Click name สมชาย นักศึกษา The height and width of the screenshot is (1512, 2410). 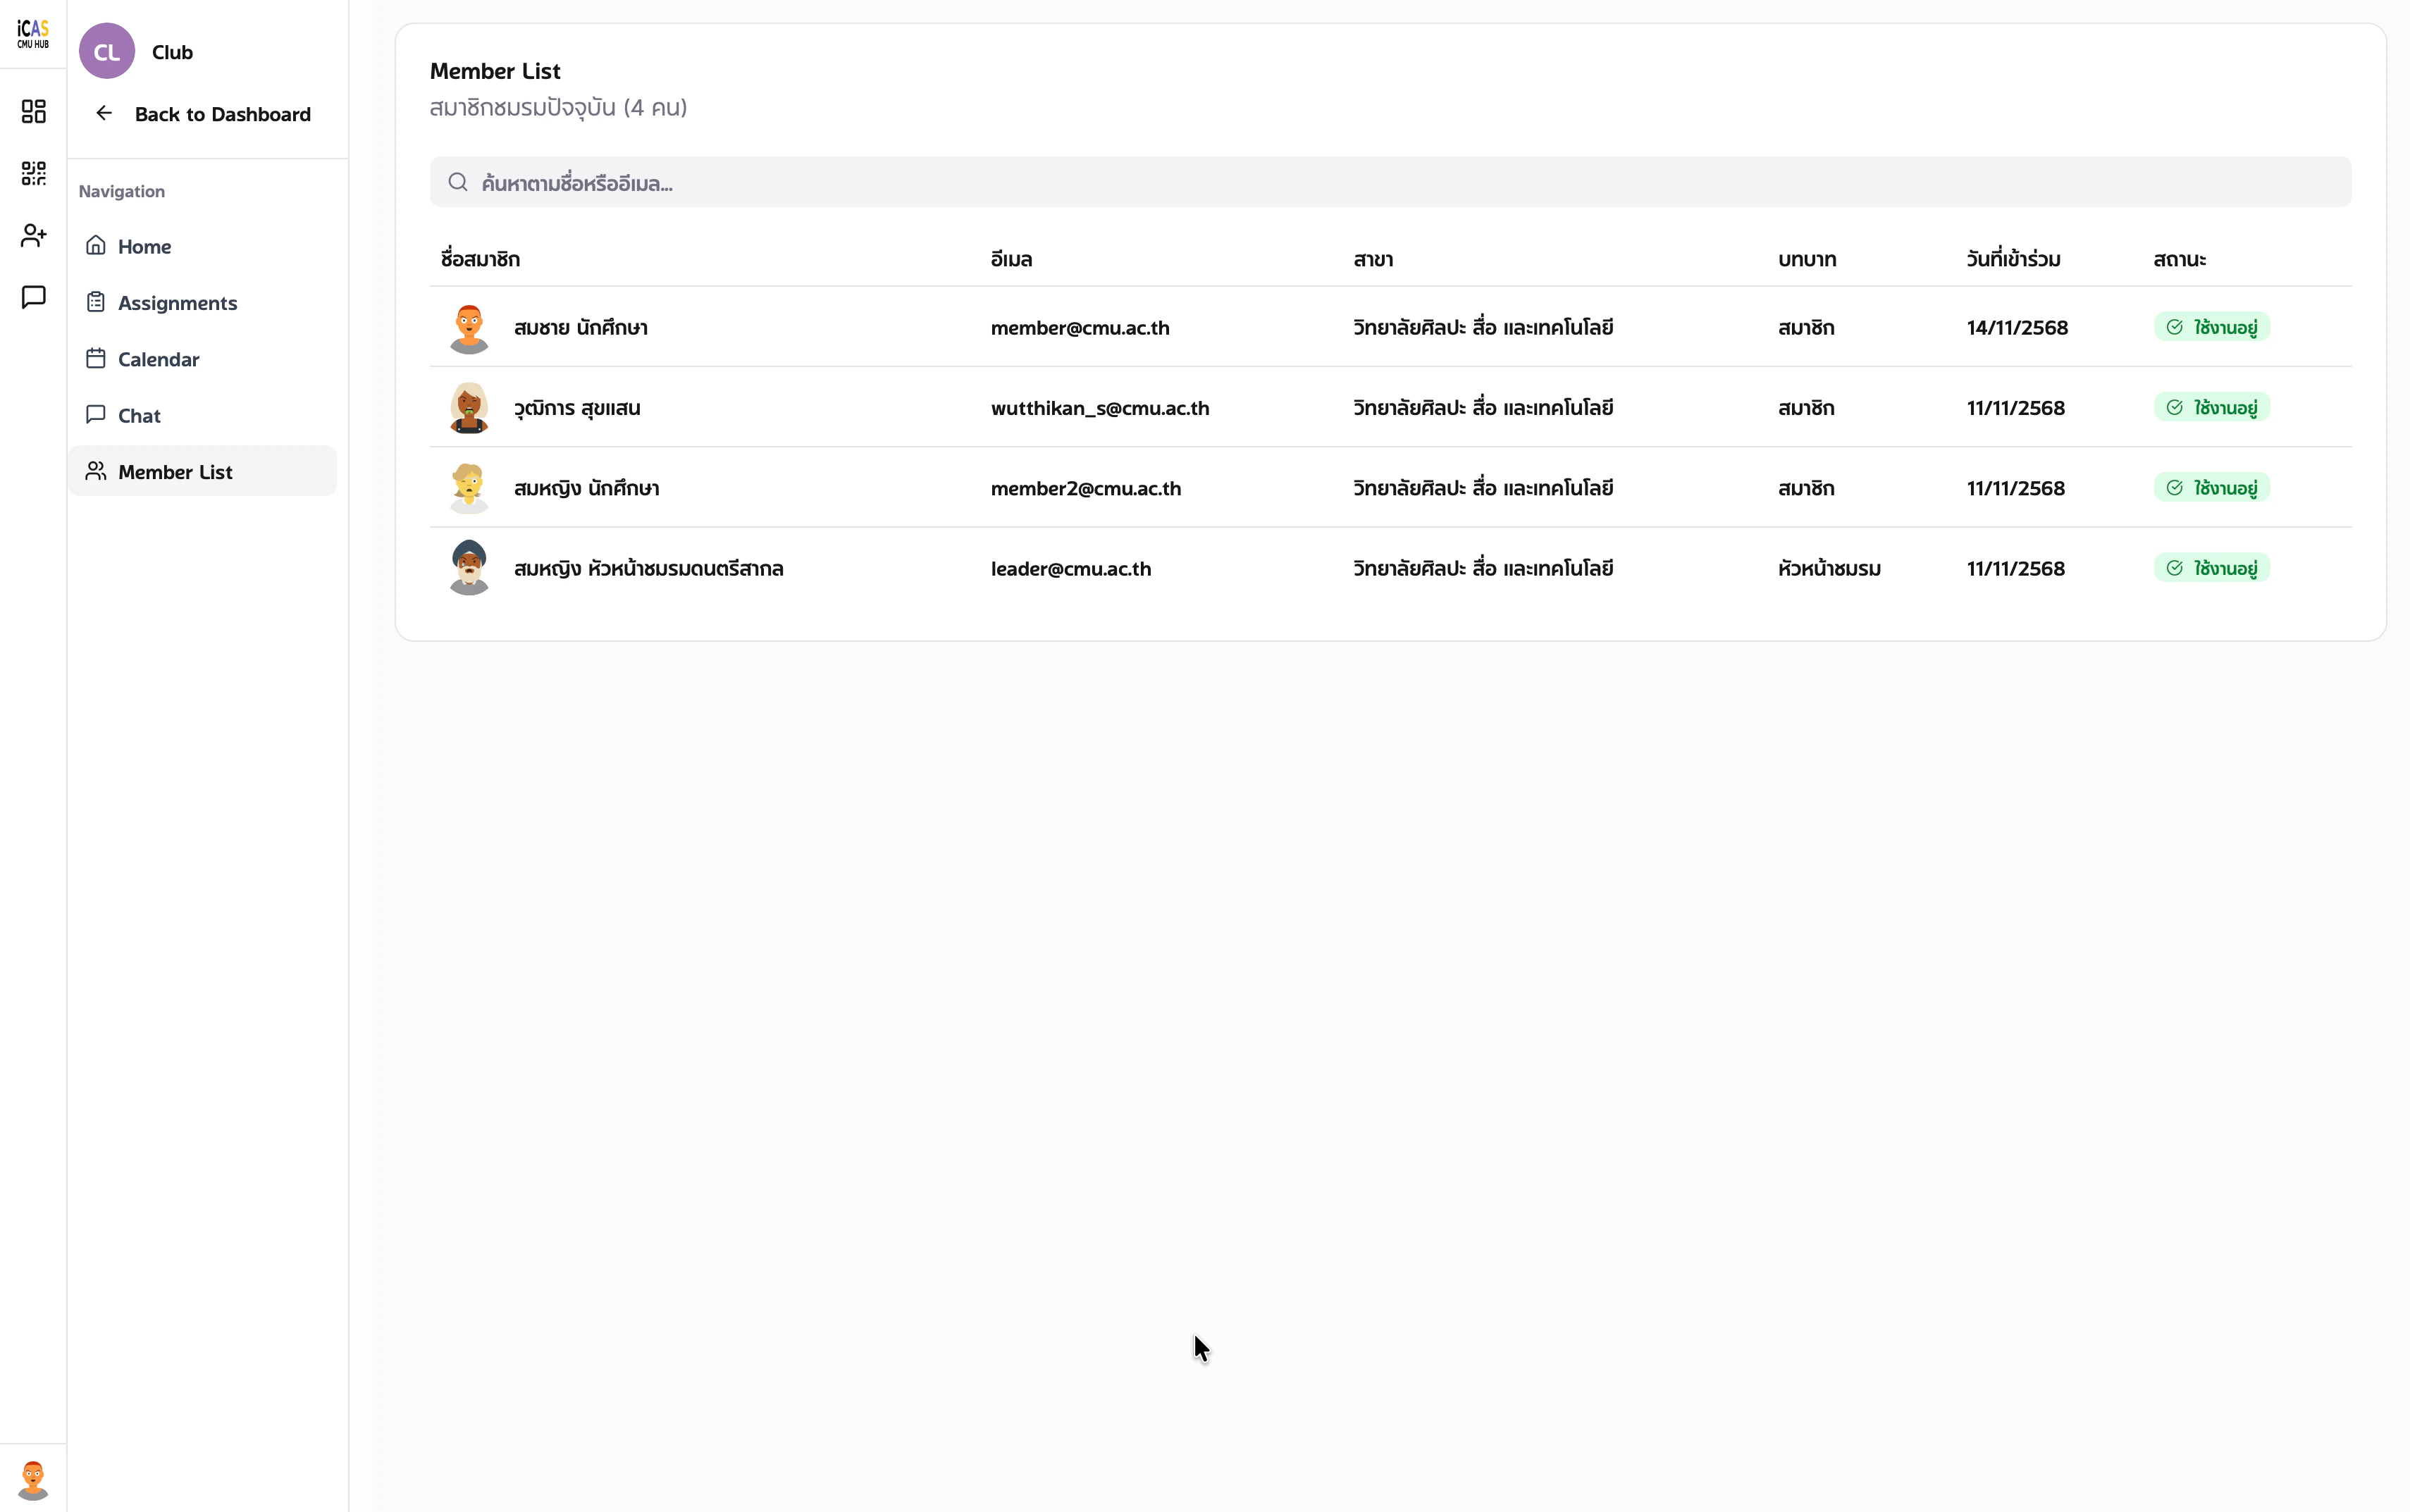pos(580,328)
